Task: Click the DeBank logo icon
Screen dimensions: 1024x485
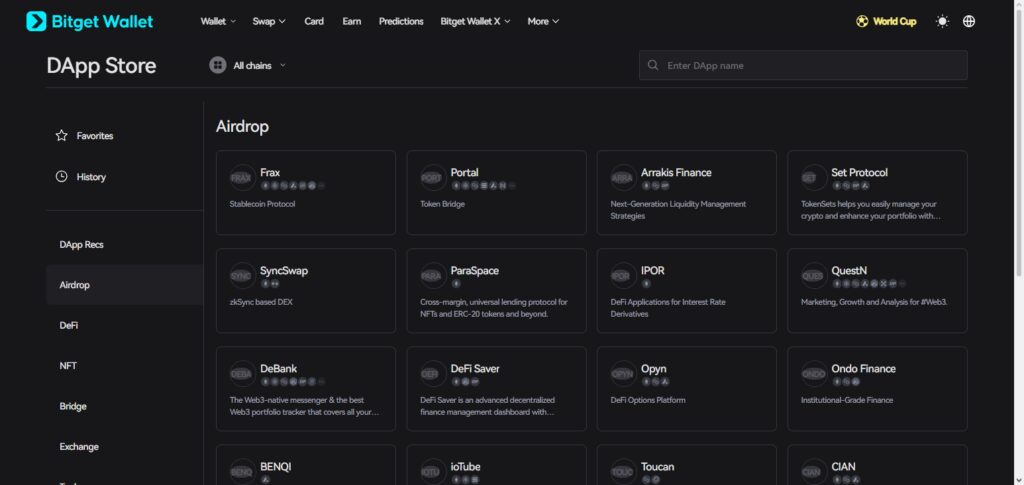Action: (x=241, y=373)
